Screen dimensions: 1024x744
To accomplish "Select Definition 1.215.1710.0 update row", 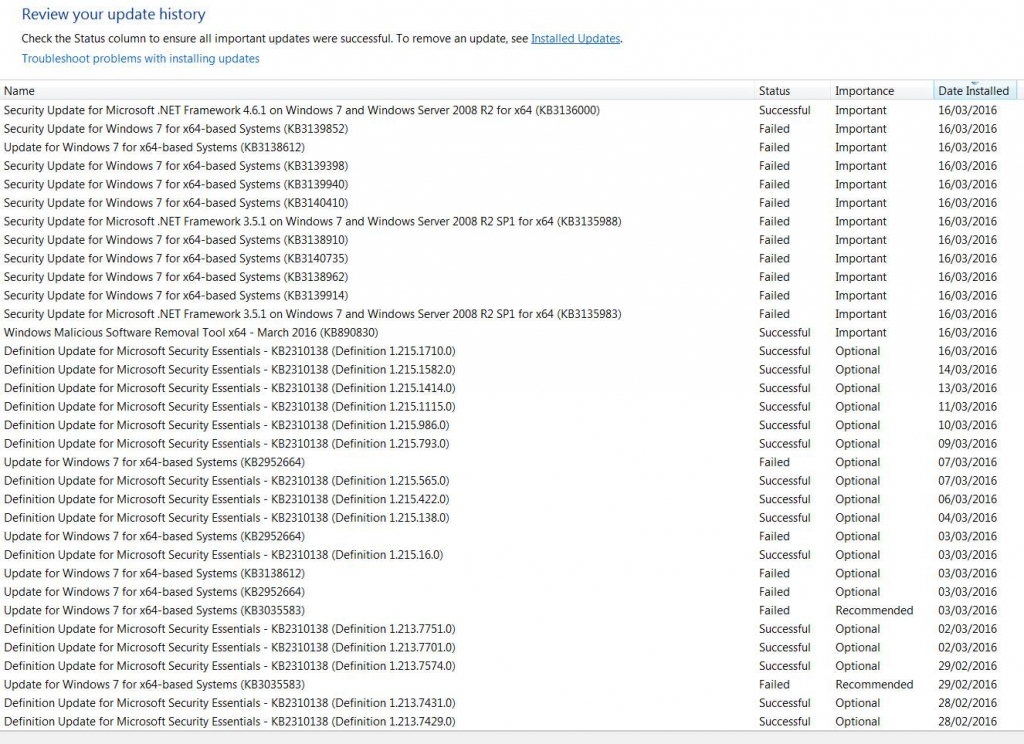I will click(x=229, y=351).
